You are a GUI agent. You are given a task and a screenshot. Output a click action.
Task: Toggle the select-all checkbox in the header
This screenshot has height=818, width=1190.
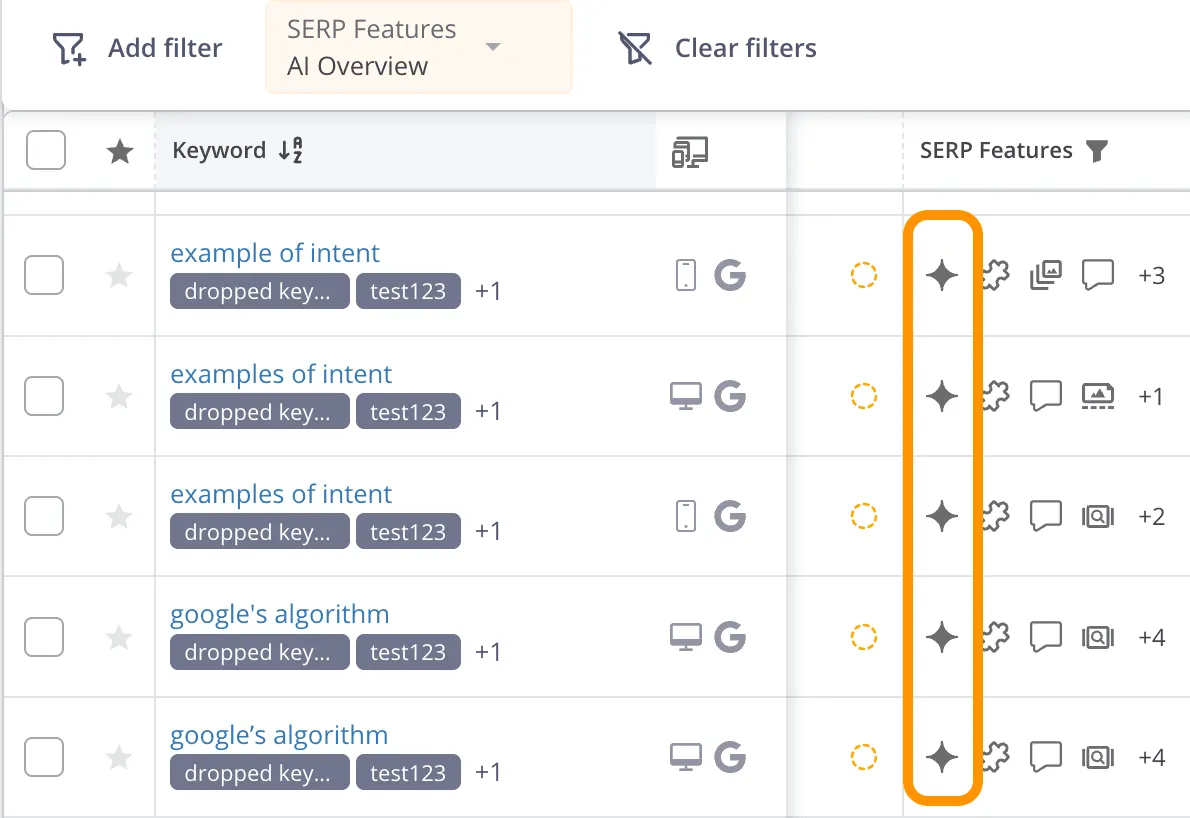click(46, 150)
